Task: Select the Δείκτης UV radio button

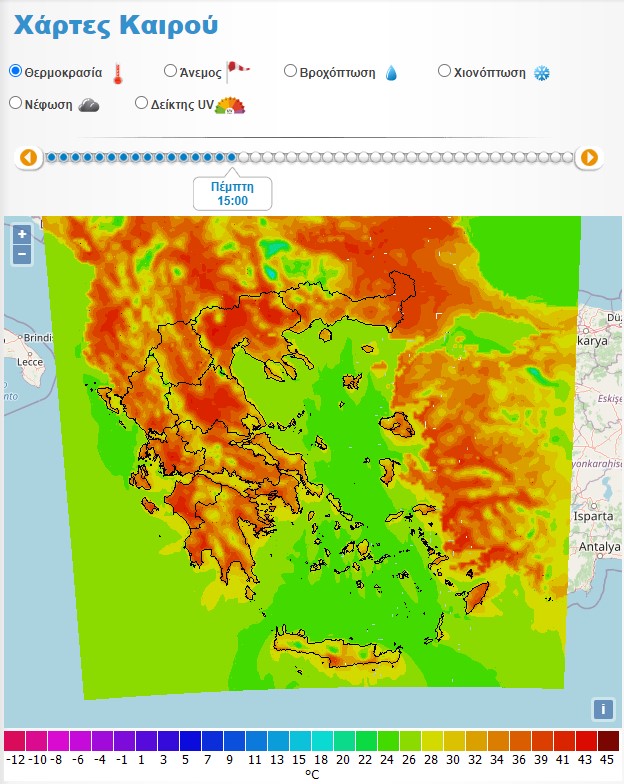Action: 141,102
